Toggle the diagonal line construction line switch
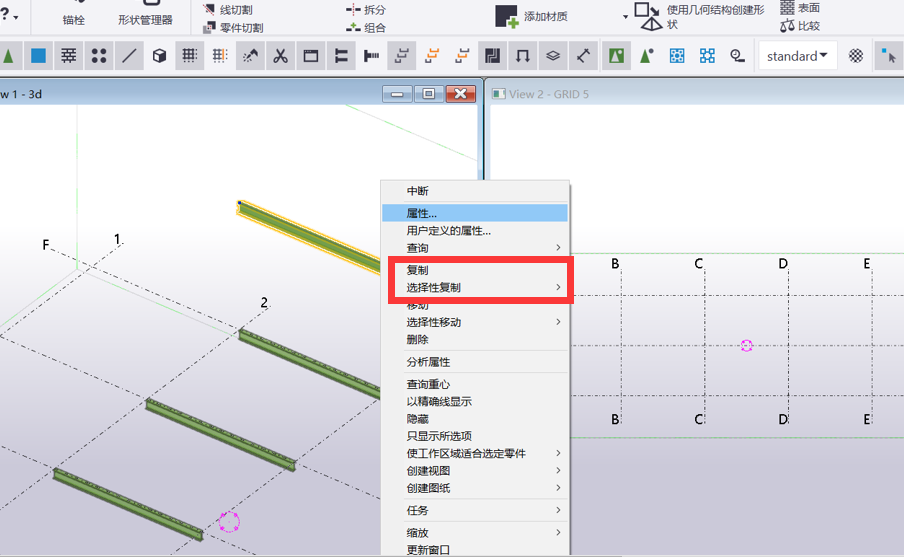 pyautogui.click(x=129, y=56)
